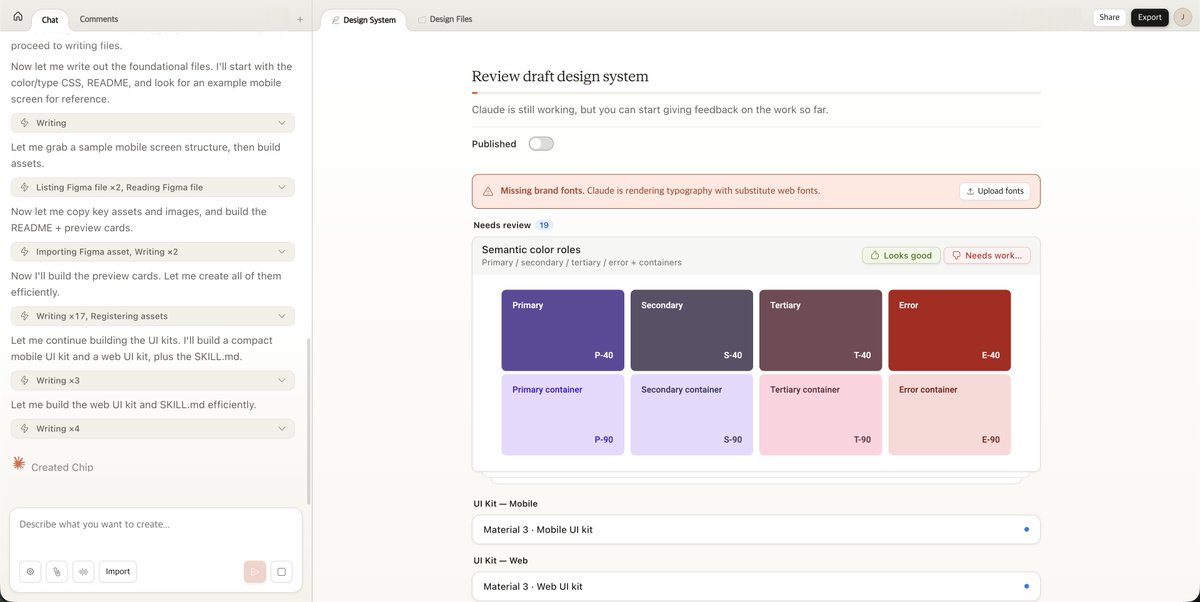Click the Import button
The image size is (1200, 602).
[118, 572]
